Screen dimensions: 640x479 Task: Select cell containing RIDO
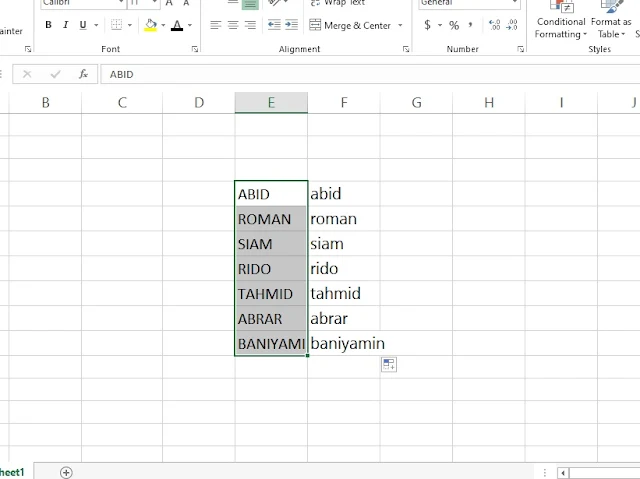pyautogui.click(x=271, y=269)
